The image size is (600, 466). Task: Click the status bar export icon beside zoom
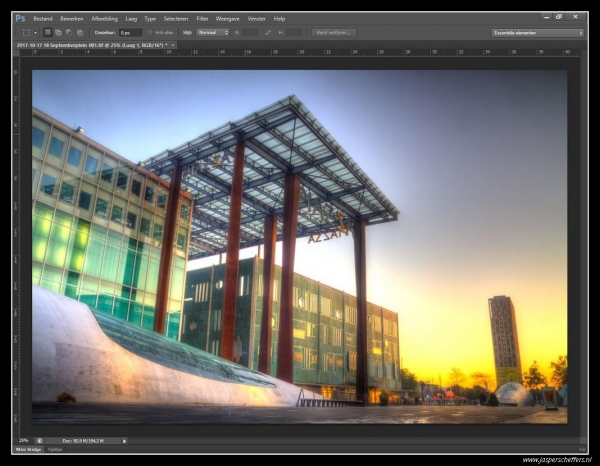tap(40, 440)
